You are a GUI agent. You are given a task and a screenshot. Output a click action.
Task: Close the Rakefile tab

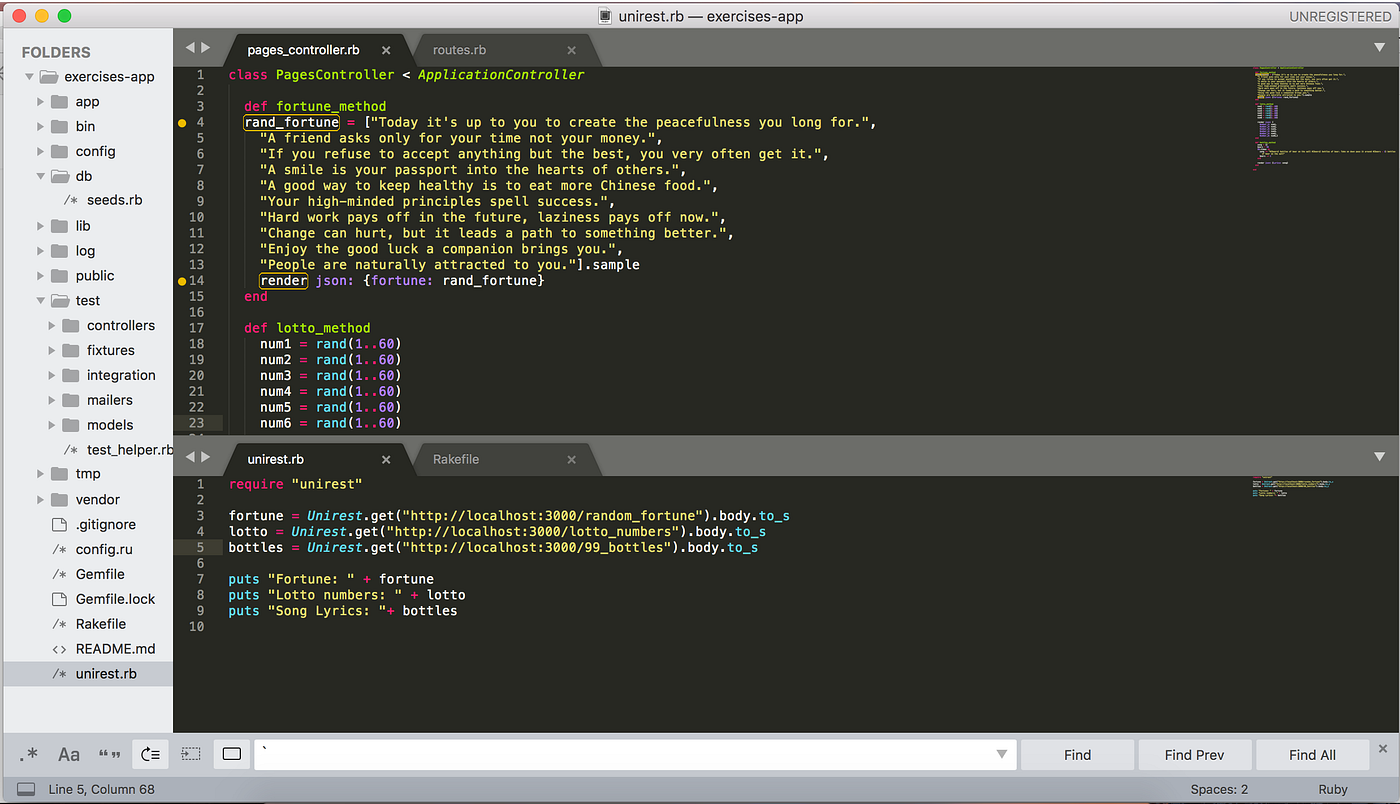click(572, 460)
